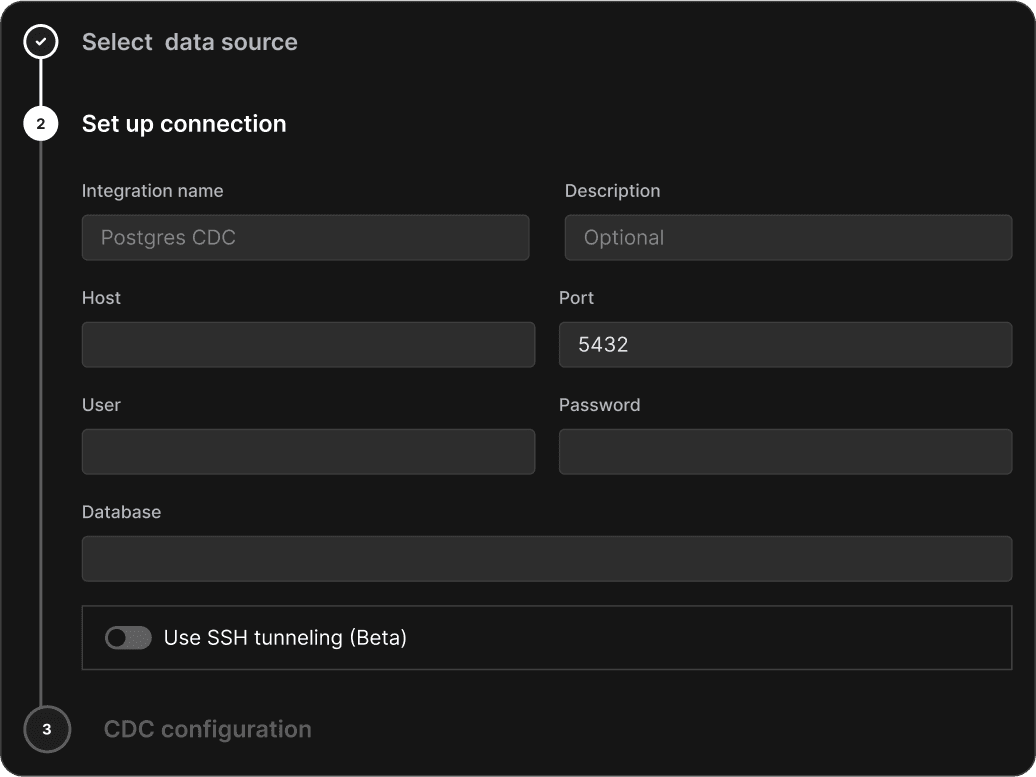Screen dimensions: 1036x777
Task: Expand the Select data source step
Action: coord(189,42)
